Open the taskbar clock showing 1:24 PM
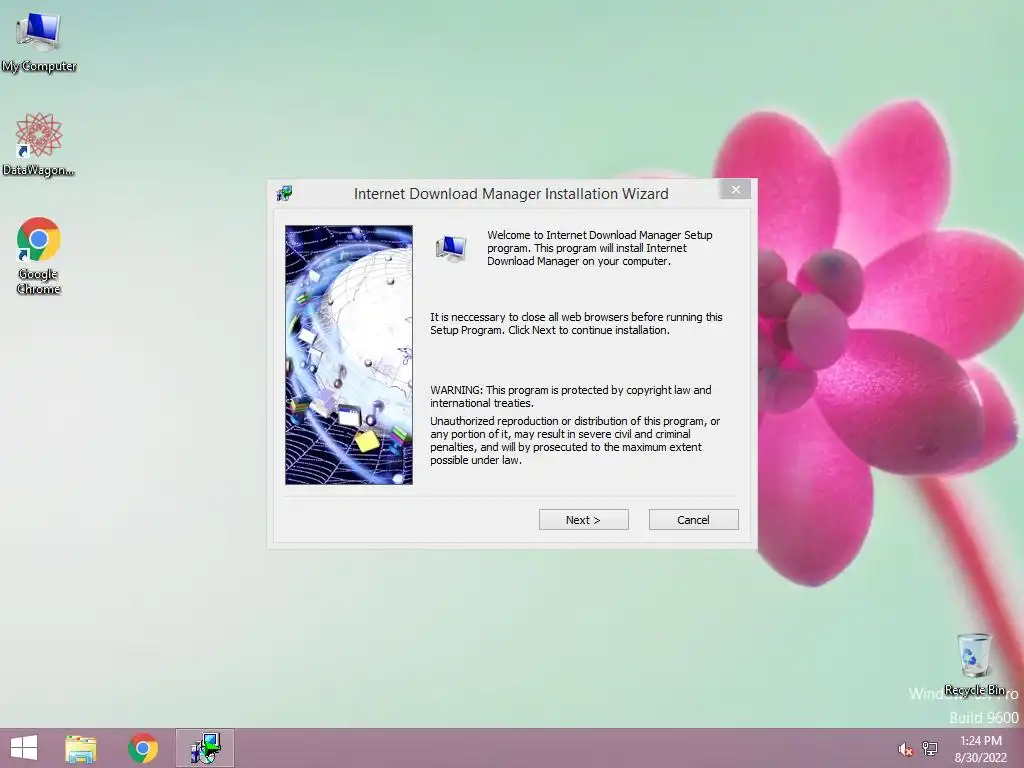1024x768 pixels. click(980, 749)
